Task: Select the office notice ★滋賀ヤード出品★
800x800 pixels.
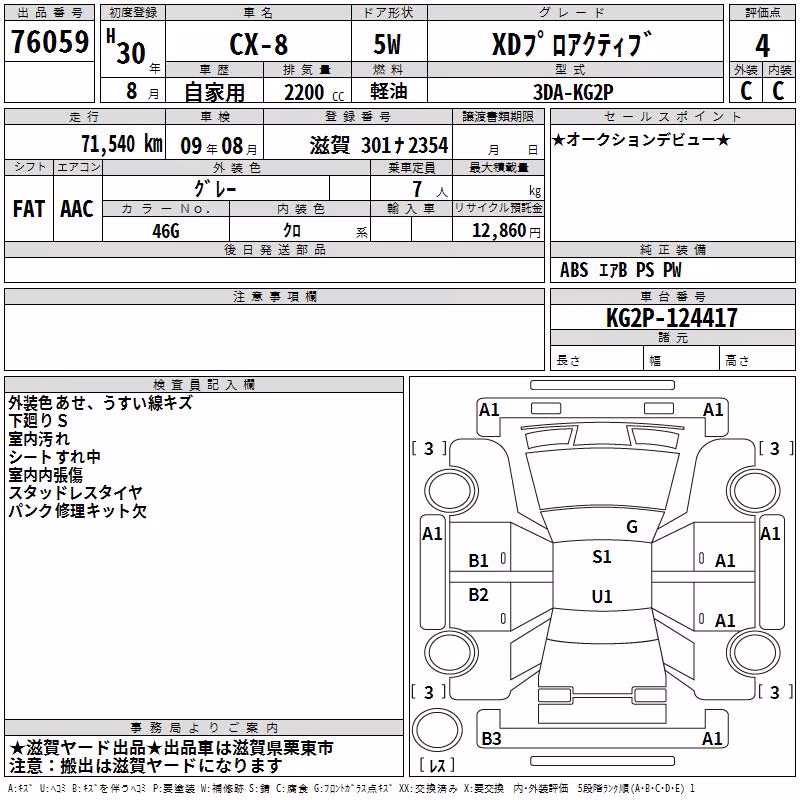Action: tap(86, 748)
